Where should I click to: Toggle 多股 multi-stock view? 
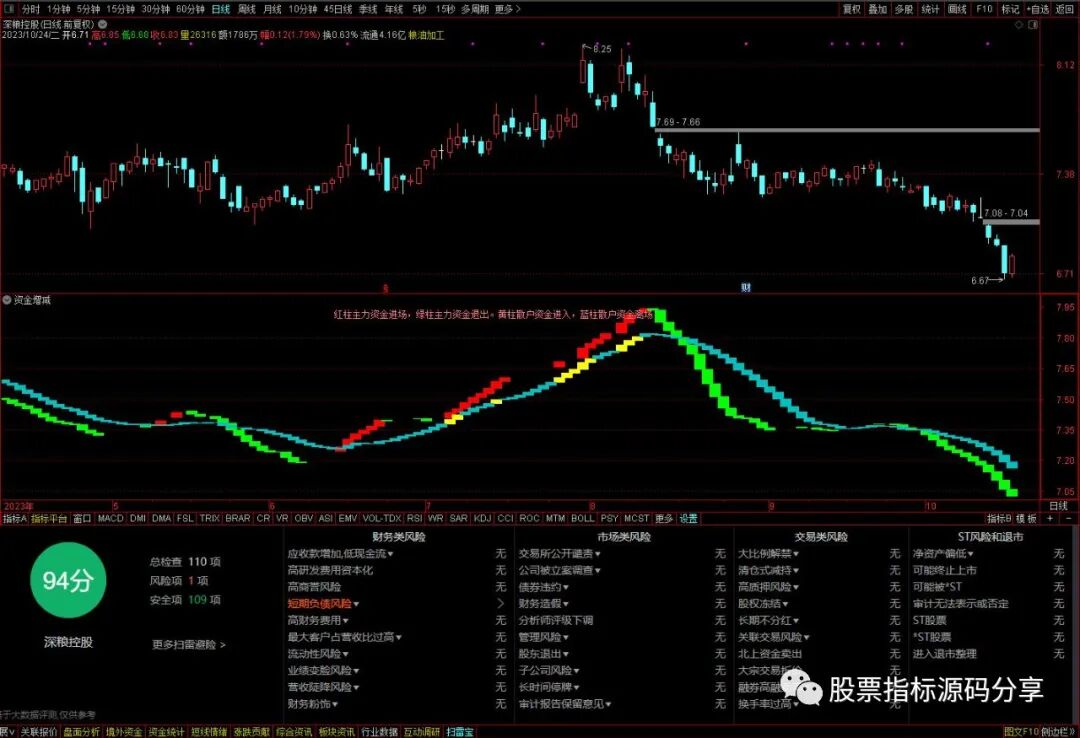(904, 9)
